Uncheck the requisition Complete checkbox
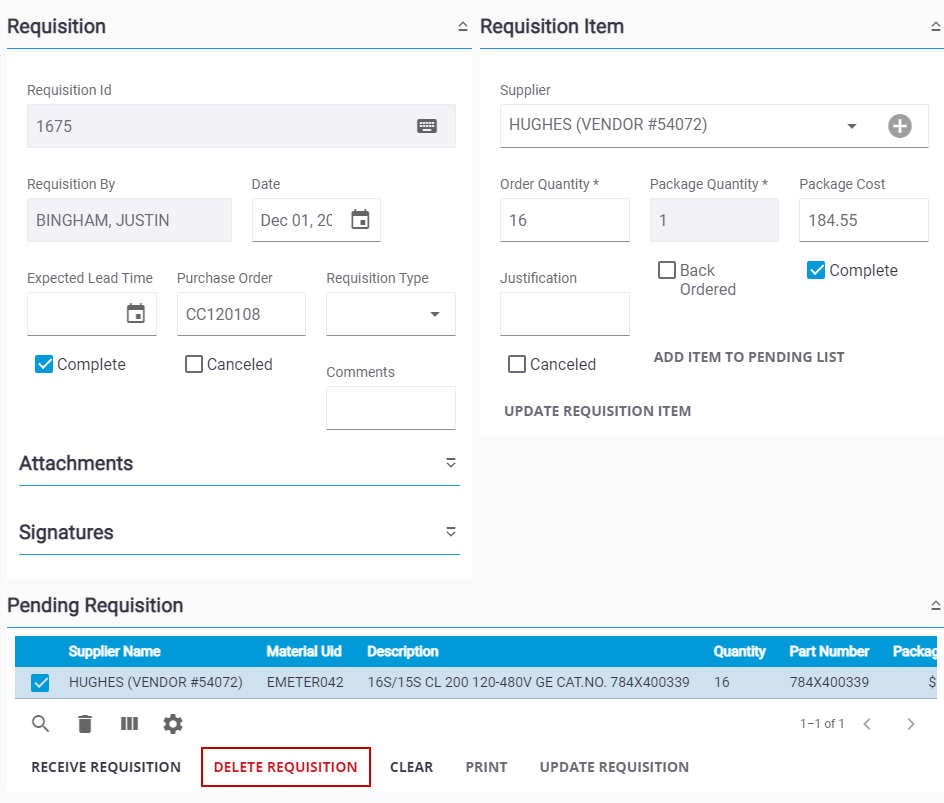 (44, 365)
